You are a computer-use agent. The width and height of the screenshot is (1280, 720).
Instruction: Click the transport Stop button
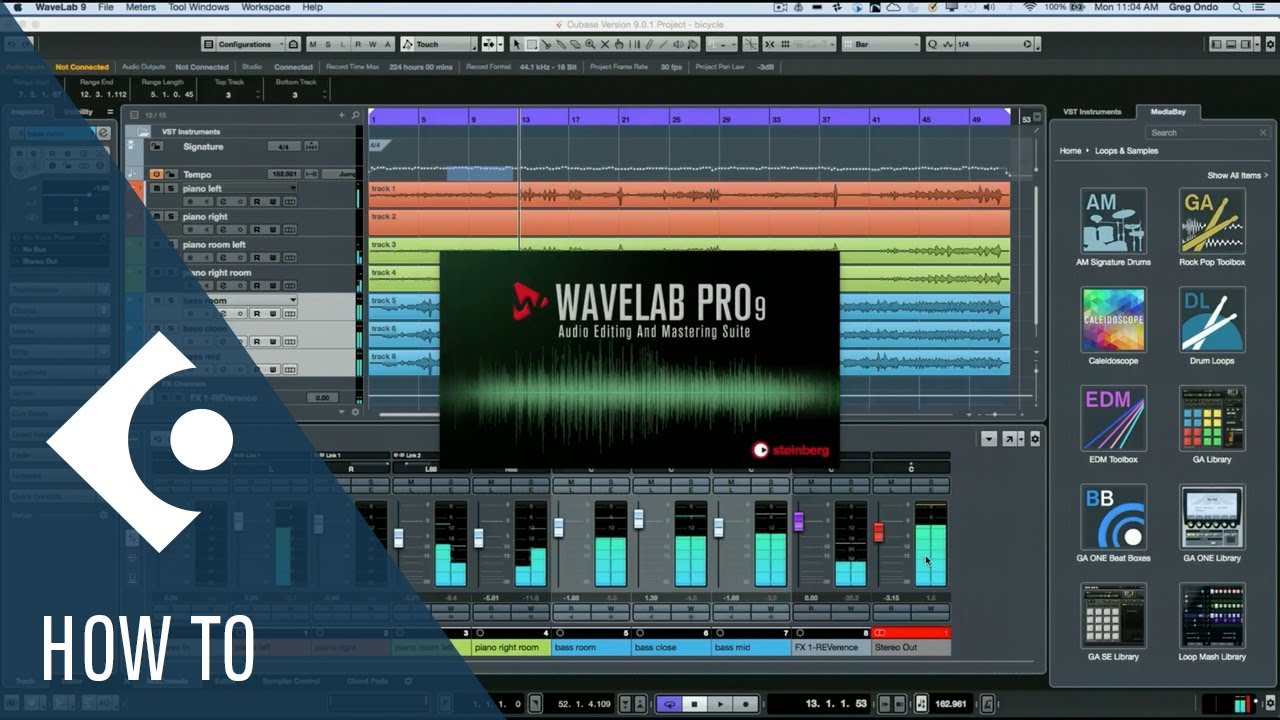[x=695, y=704]
